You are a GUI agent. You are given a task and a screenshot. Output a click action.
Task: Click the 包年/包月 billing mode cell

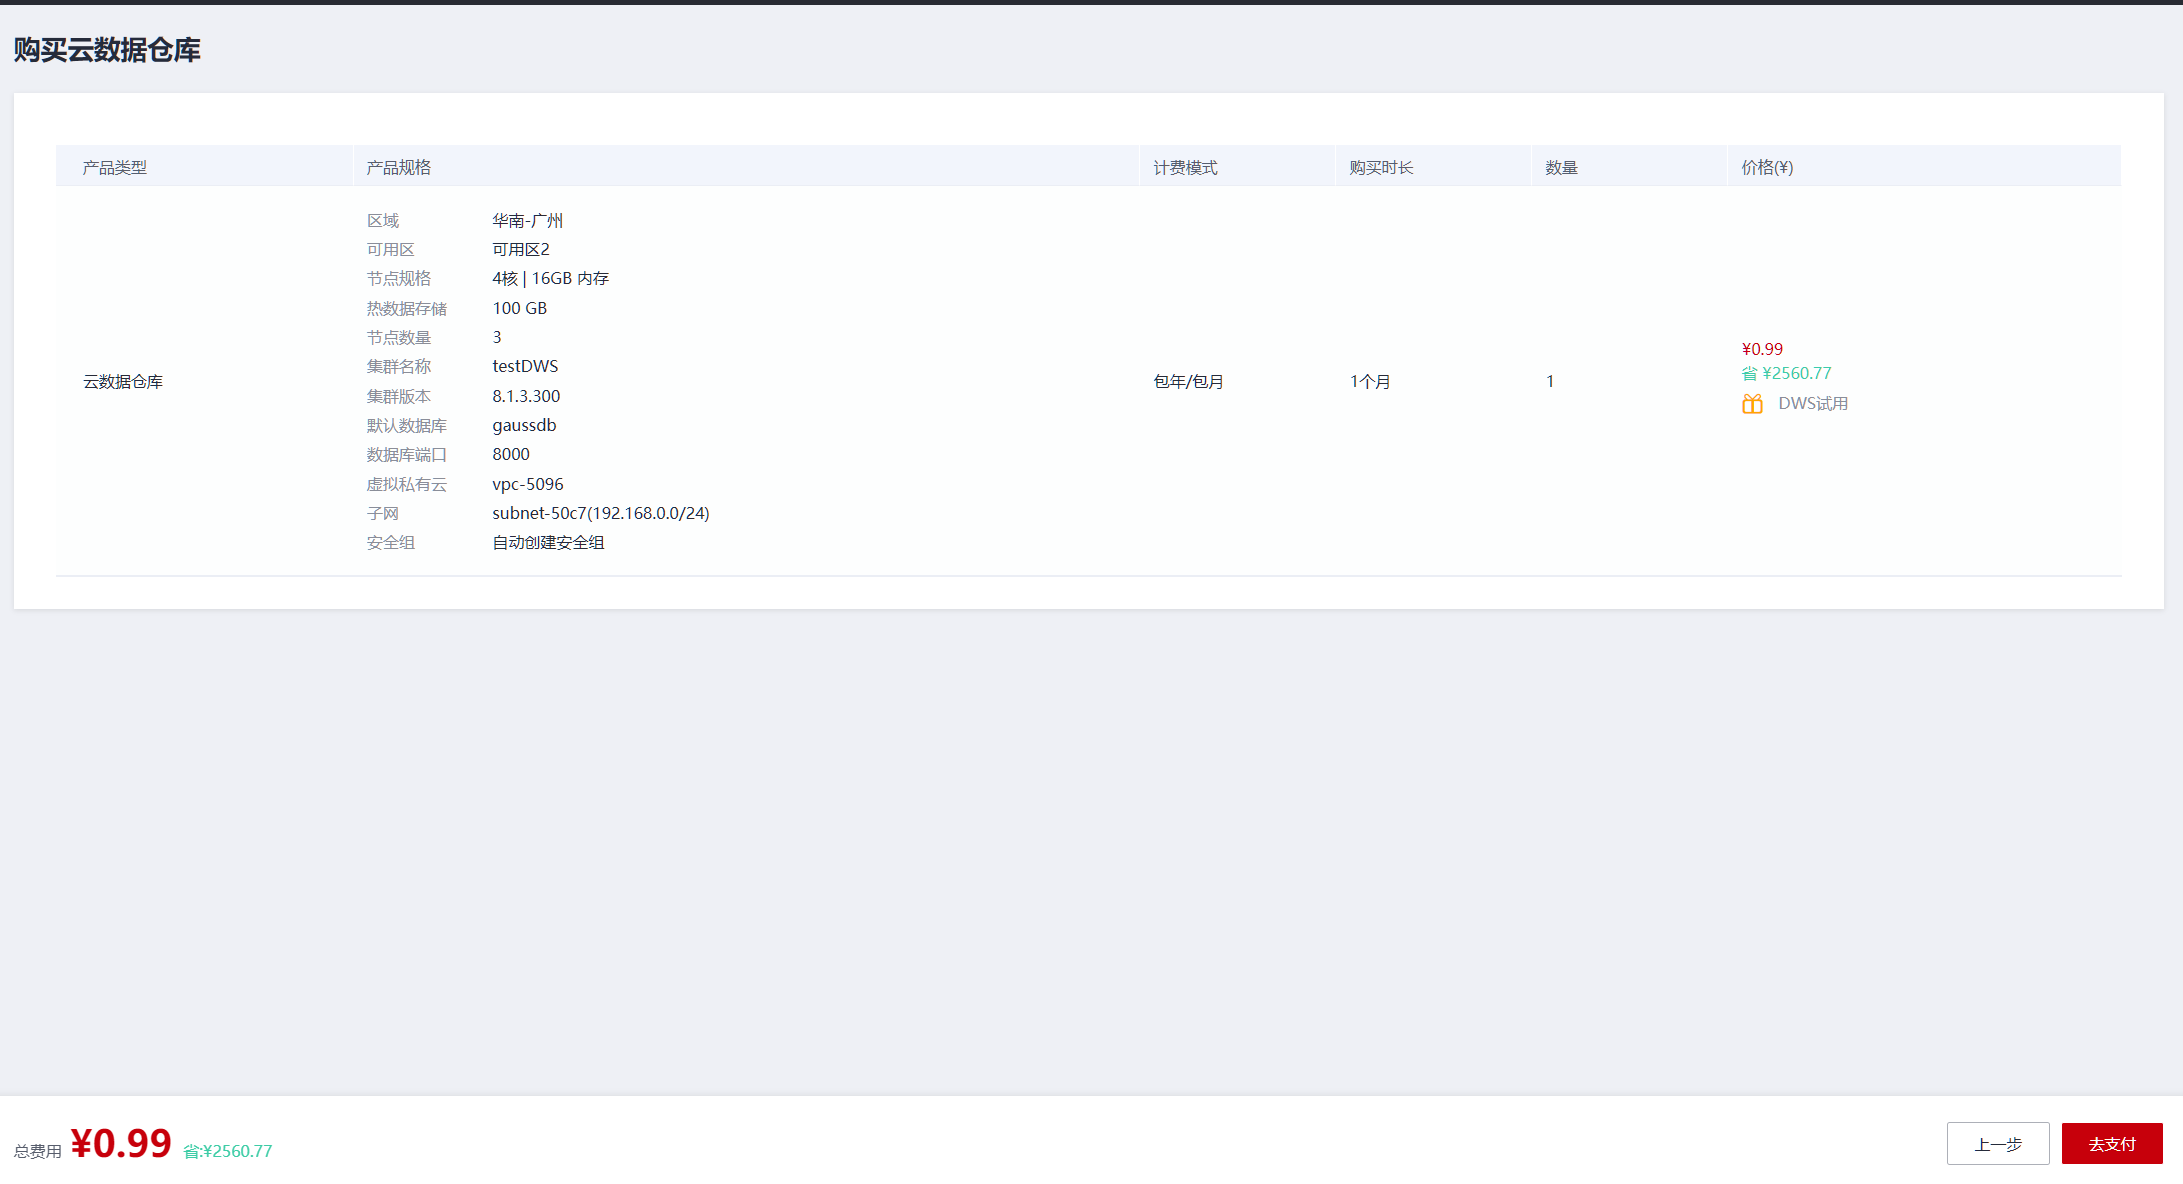click(x=1188, y=382)
